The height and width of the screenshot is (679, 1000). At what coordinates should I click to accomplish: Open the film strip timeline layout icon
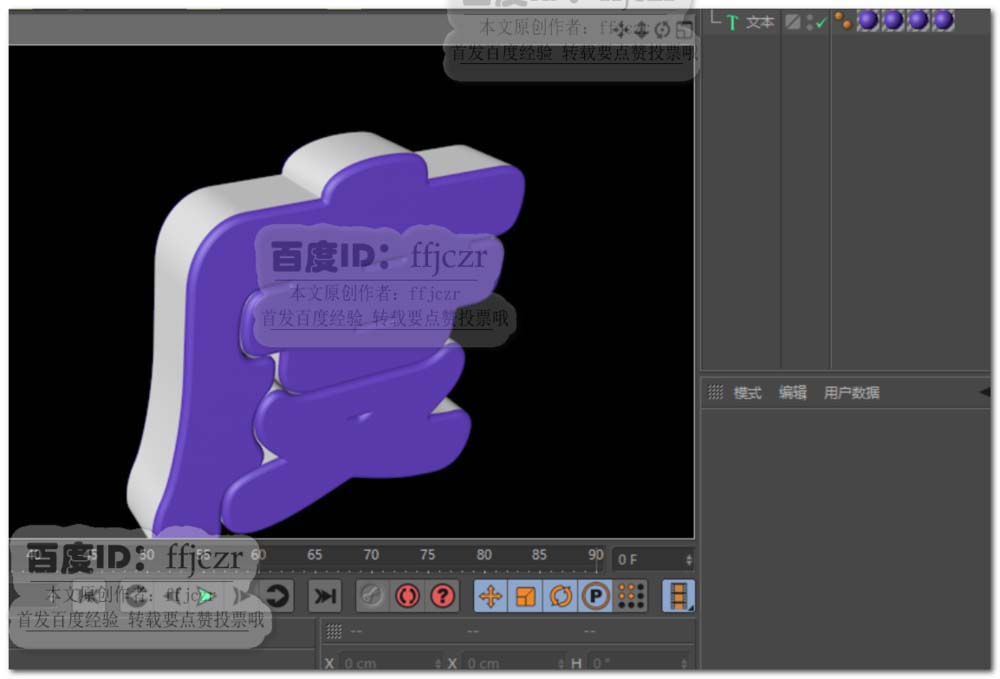click(678, 597)
